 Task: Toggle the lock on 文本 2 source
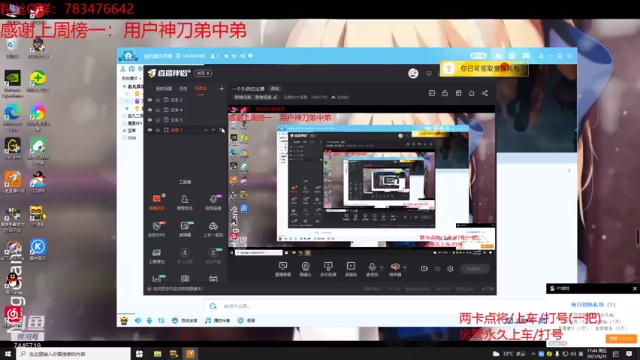[x=158, y=100]
